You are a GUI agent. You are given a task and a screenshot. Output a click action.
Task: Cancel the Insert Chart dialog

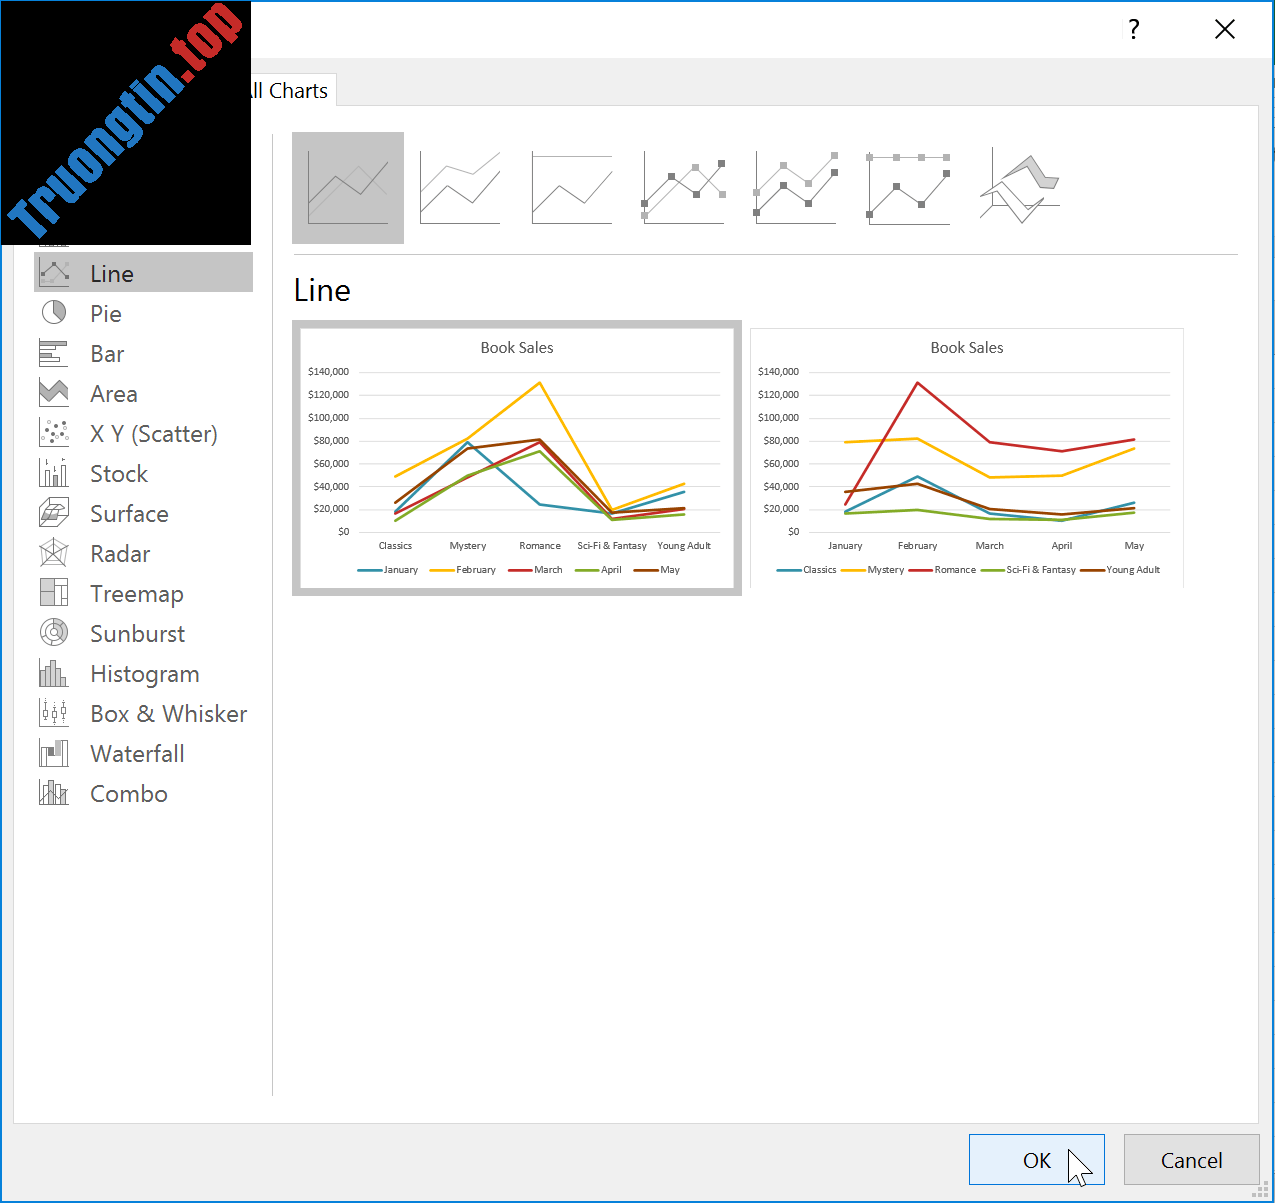[1191, 1160]
